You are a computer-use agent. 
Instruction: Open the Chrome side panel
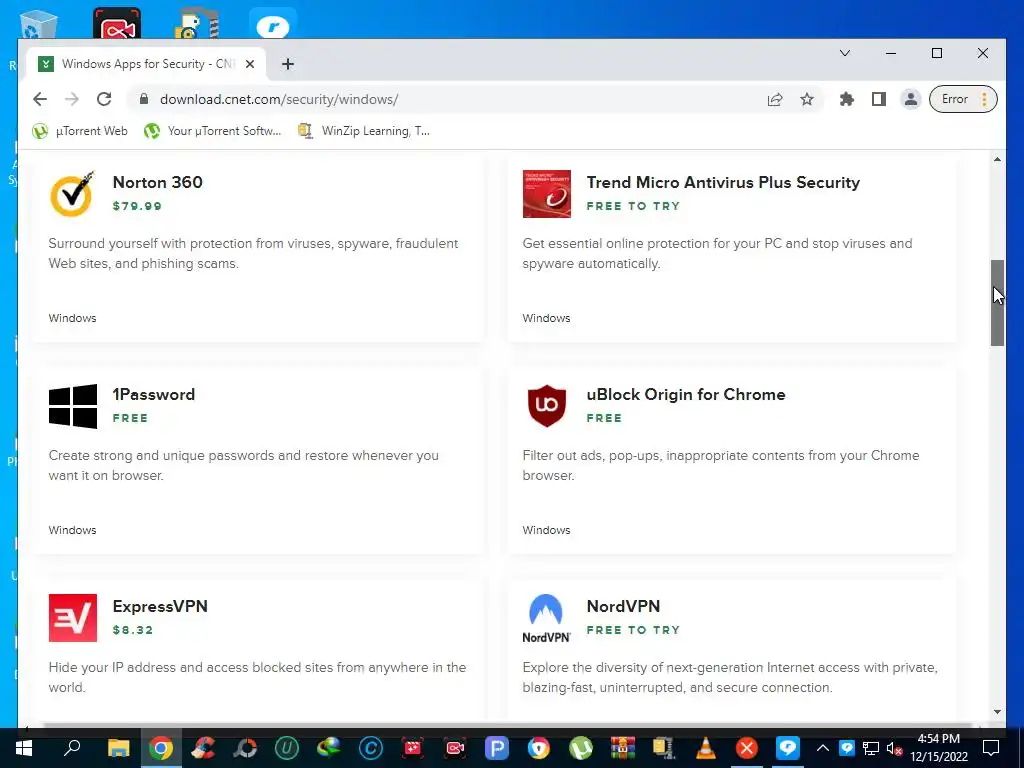pos(879,99)
